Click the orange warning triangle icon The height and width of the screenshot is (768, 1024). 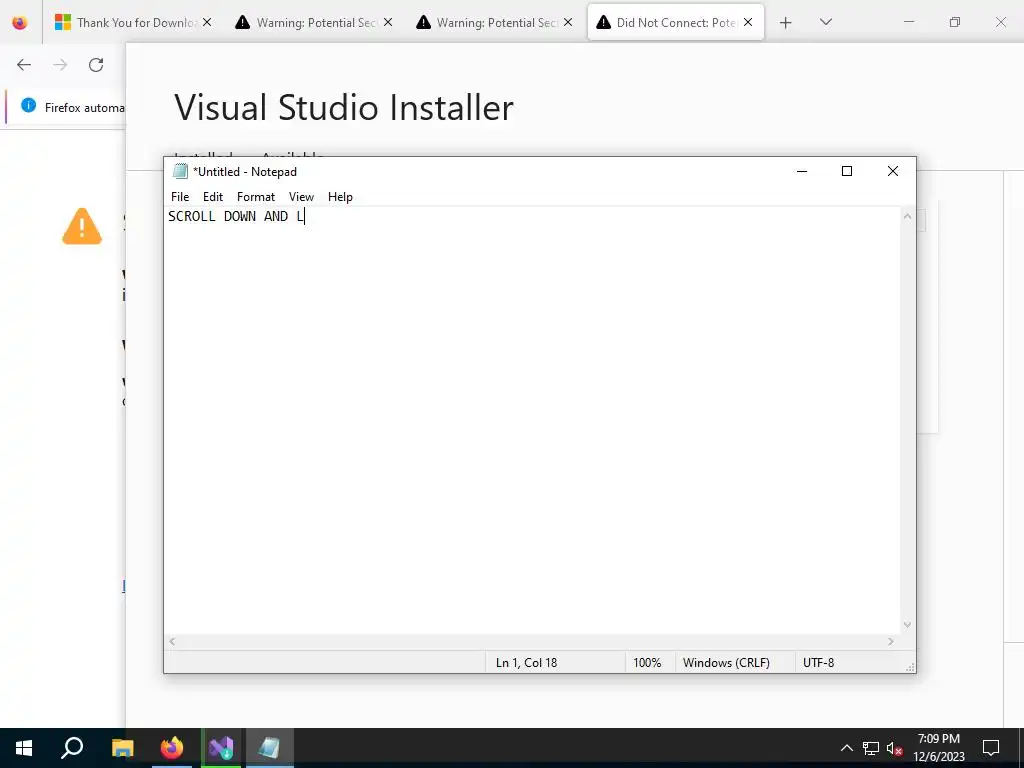pos(82,227)
